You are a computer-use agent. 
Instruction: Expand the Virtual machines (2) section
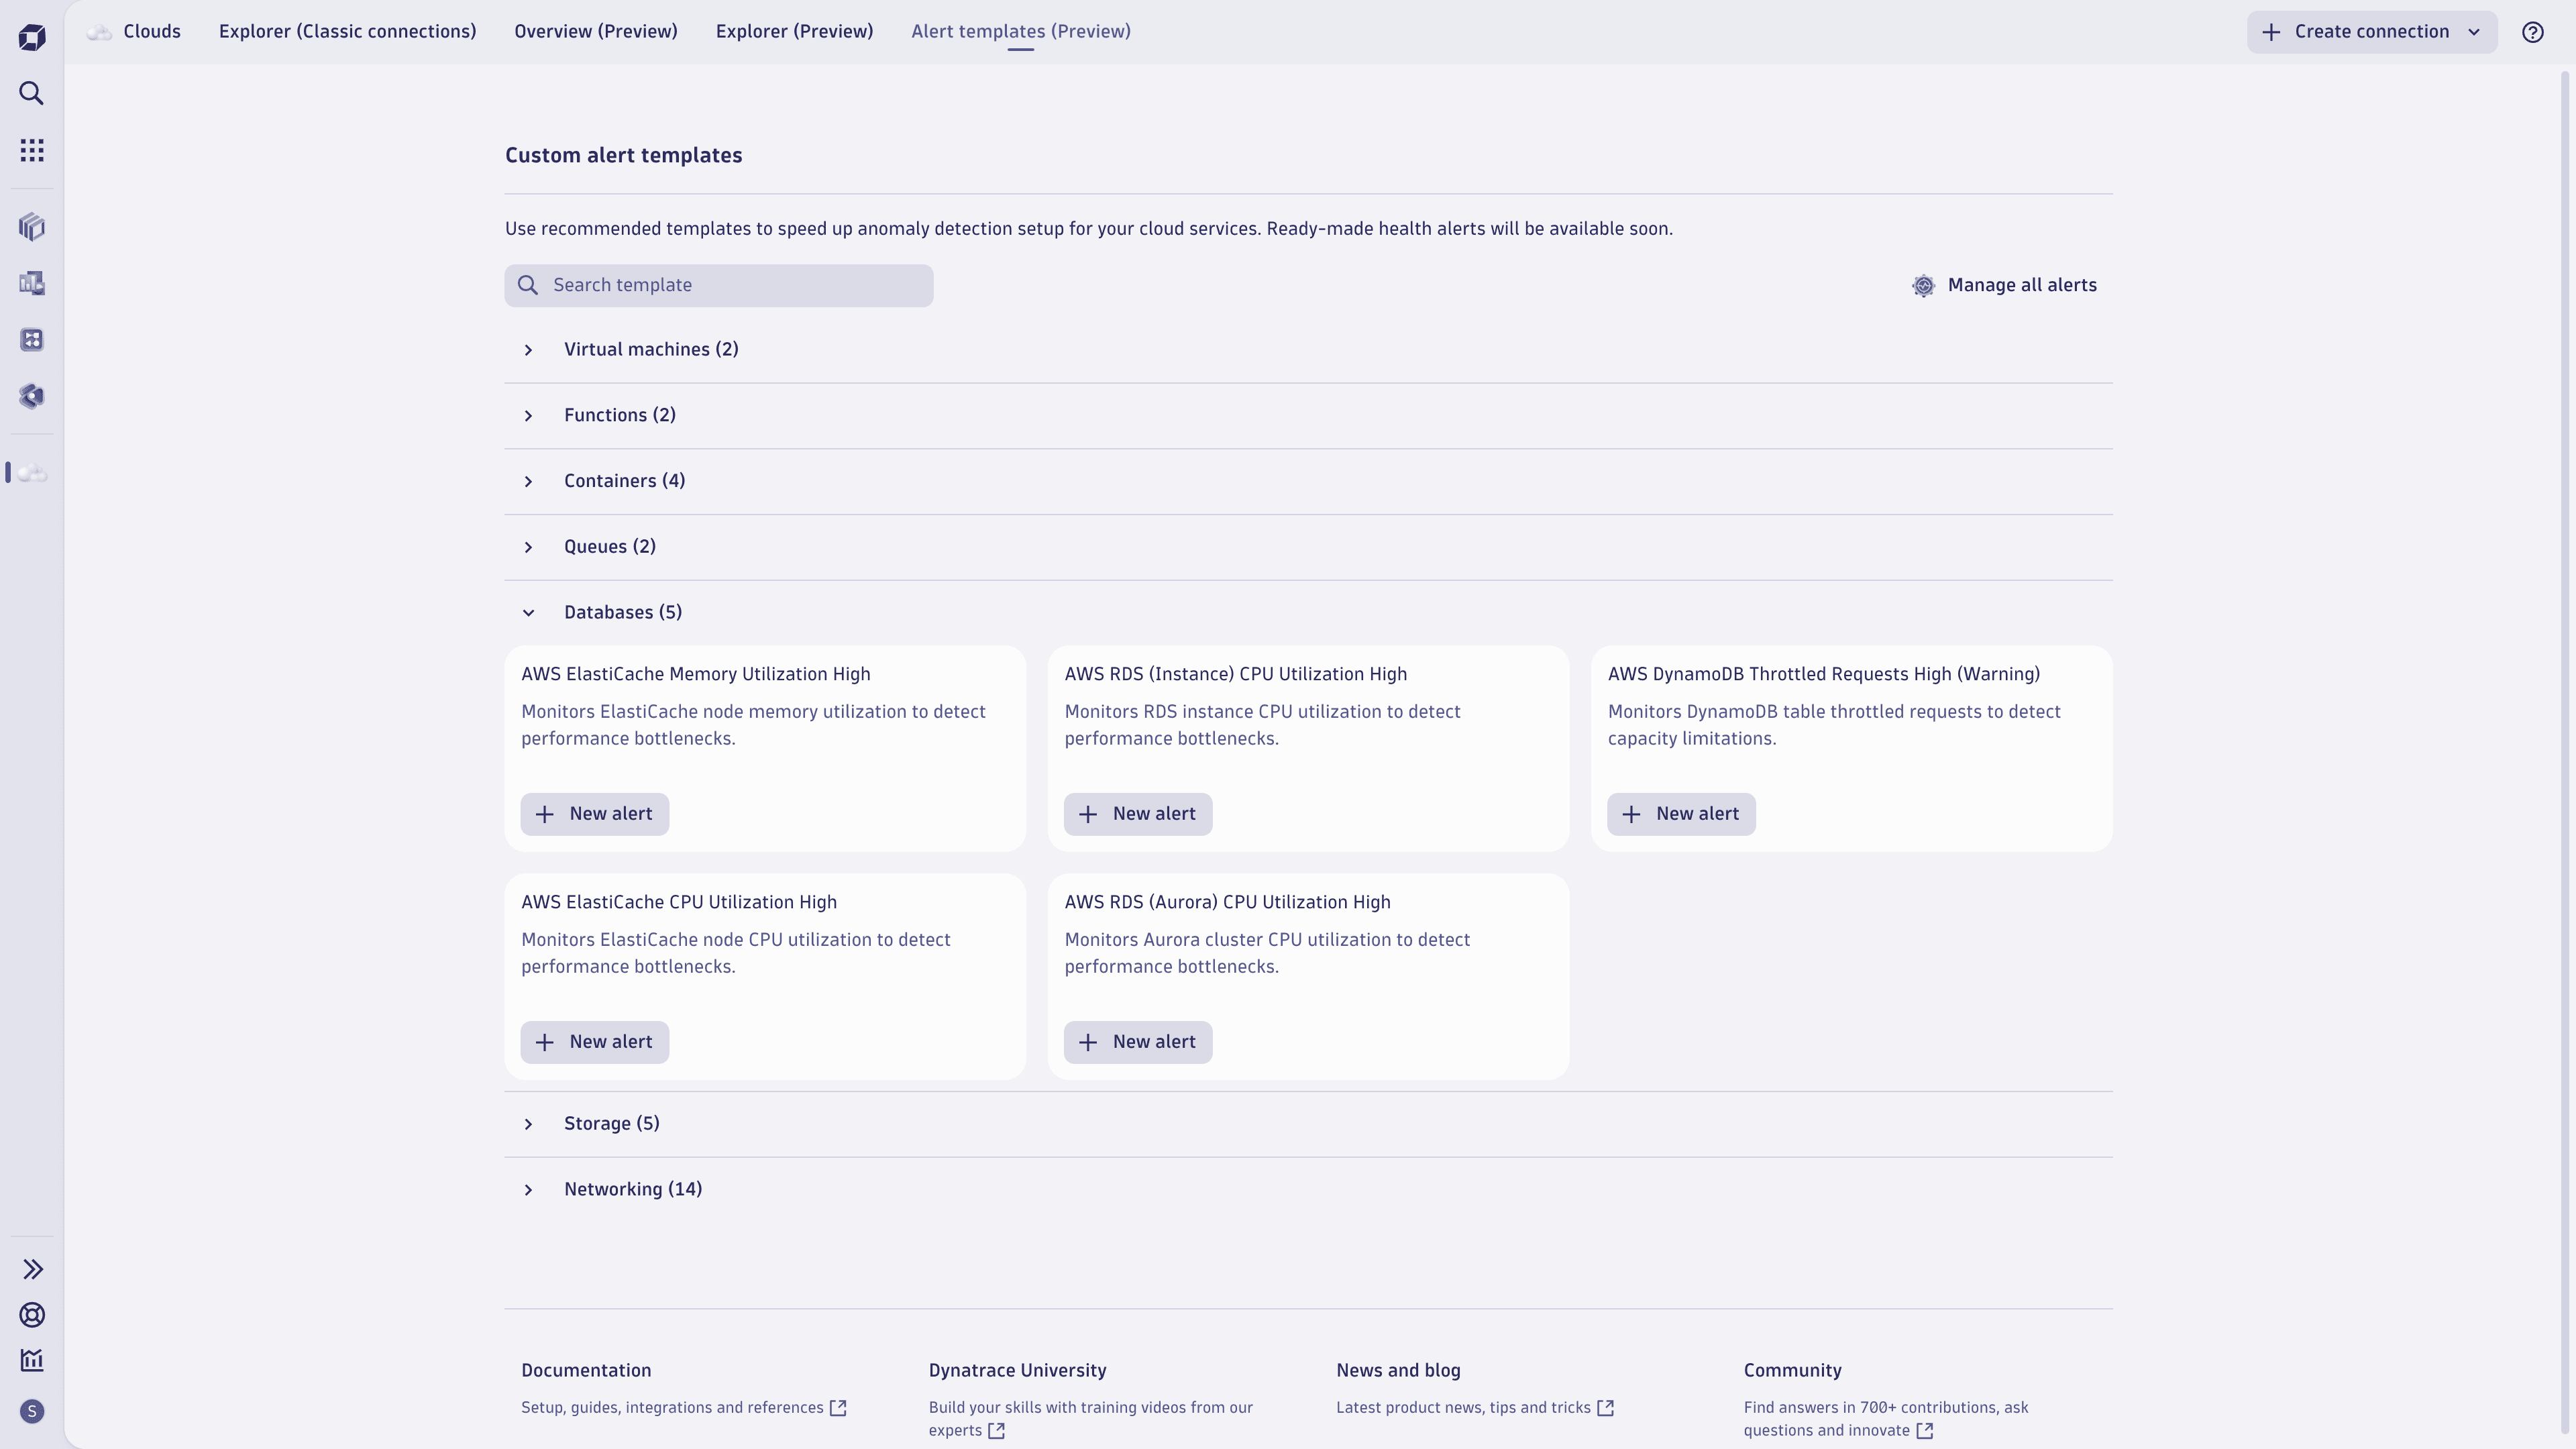1308,349
